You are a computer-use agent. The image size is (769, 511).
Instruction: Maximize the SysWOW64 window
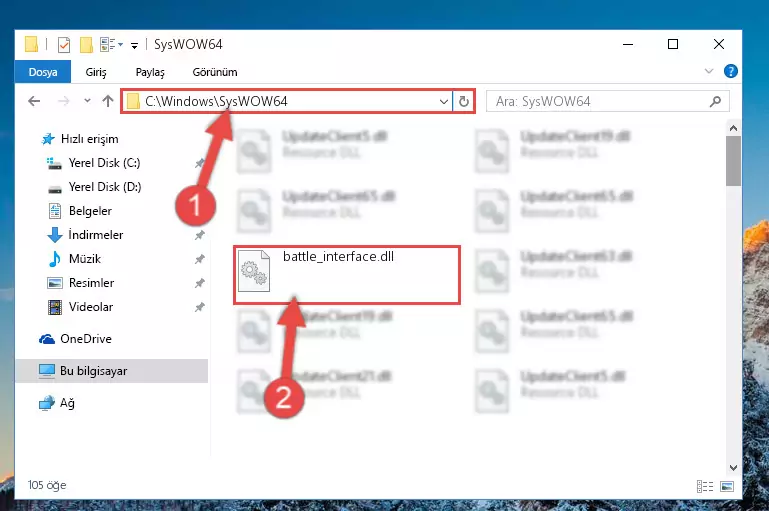tap(673, 44)
